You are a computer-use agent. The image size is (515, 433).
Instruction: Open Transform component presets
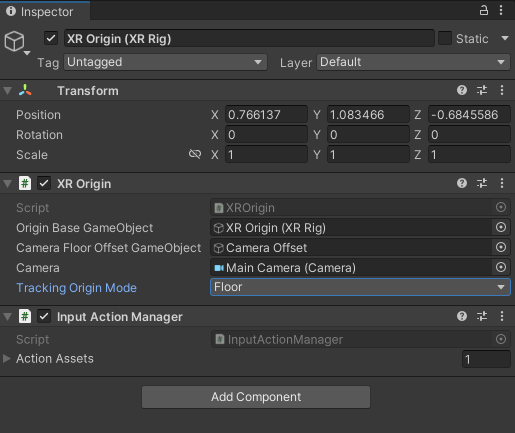(482, 90)
